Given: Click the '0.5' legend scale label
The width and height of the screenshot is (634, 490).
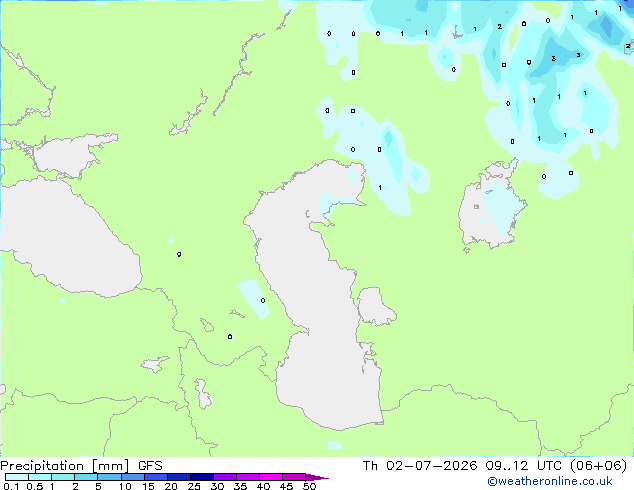Looking at the screenshot, I should (34, 486).
